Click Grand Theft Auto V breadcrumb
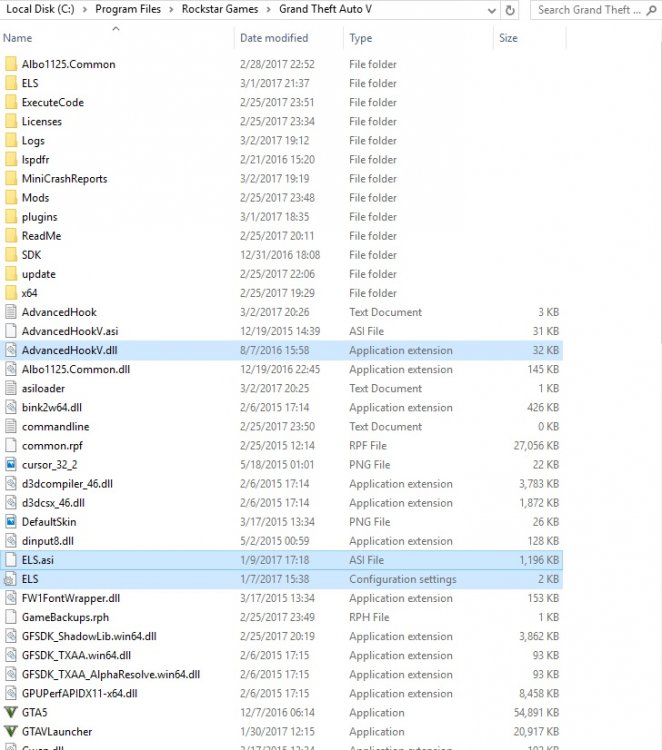 [325, 9]
